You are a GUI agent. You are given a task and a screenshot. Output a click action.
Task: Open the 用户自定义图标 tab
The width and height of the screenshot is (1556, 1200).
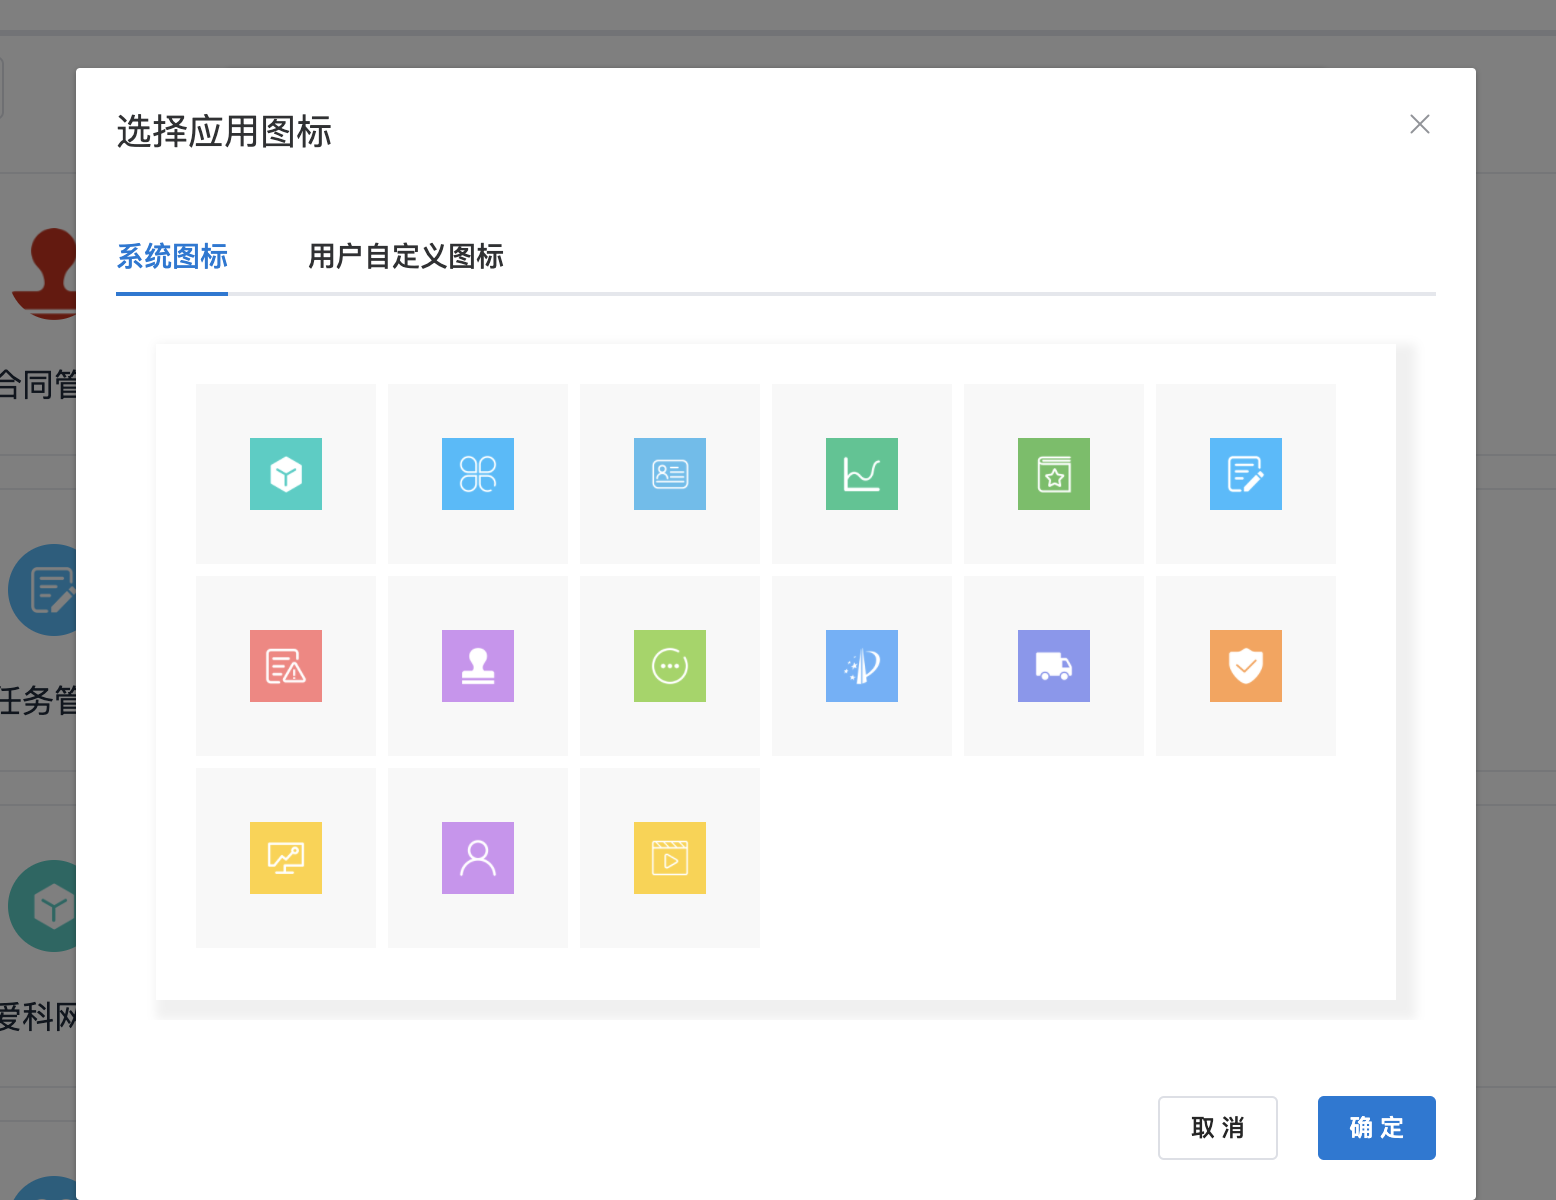[406, 257]
